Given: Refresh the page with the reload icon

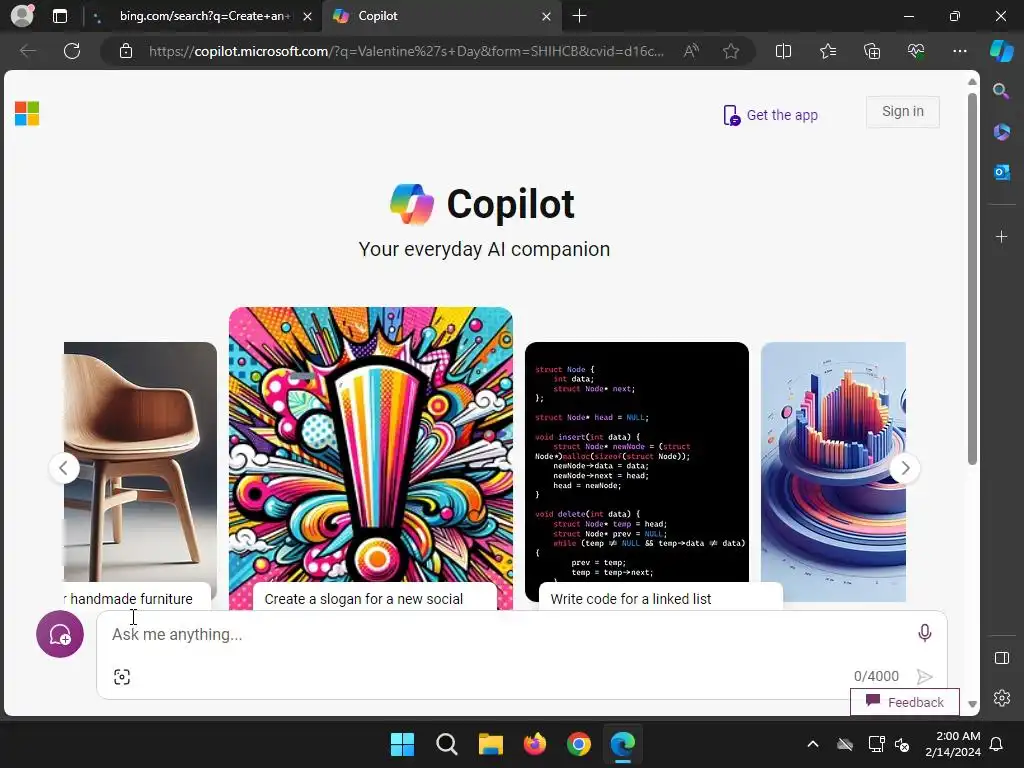Looking at the screenshot, I should point(72,51).
